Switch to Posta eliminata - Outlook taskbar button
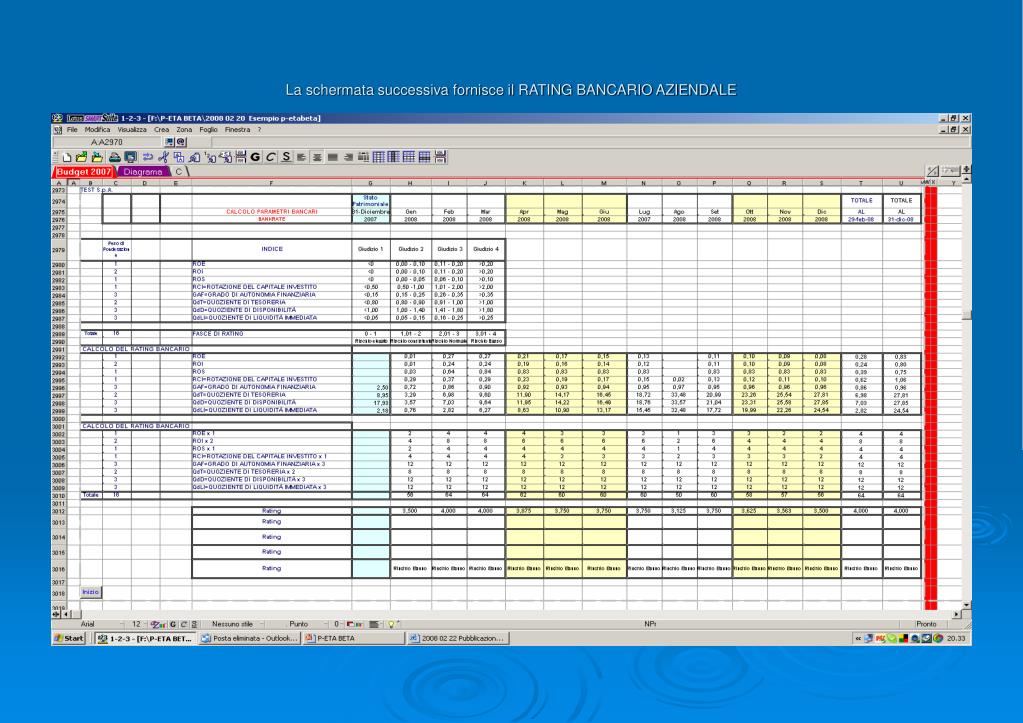Screen dimensions: 1023x723 [x=250, y=638]
